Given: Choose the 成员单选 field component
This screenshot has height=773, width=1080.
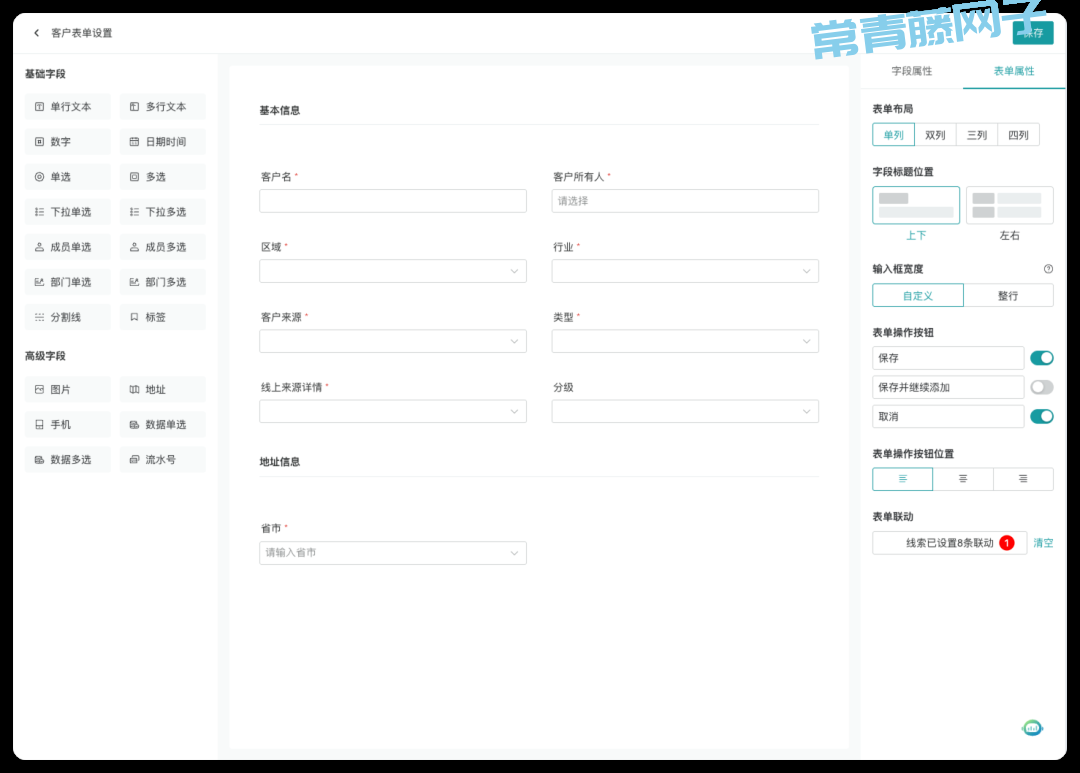Looking at the screenshot, I should click(x=68, y=247).
